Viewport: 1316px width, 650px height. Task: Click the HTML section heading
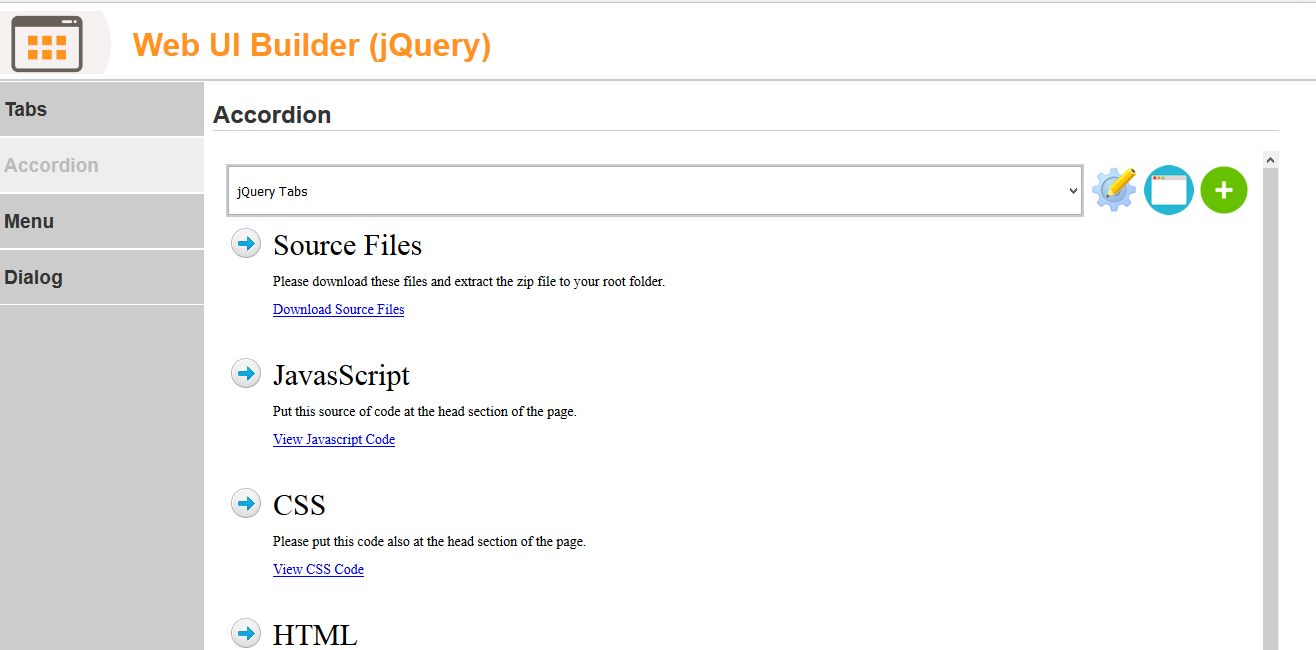[x=315, y=635]
